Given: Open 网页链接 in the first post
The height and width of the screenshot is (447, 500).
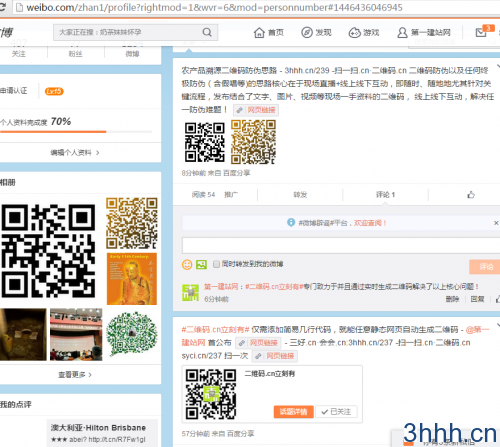Looking at the screenshot, I should (256, 110).
